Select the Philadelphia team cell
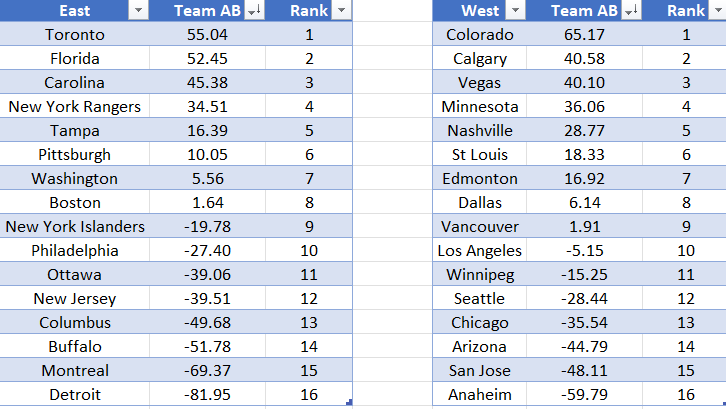The width and height of the screenshot is (726, 409). (x=75, y=251)
